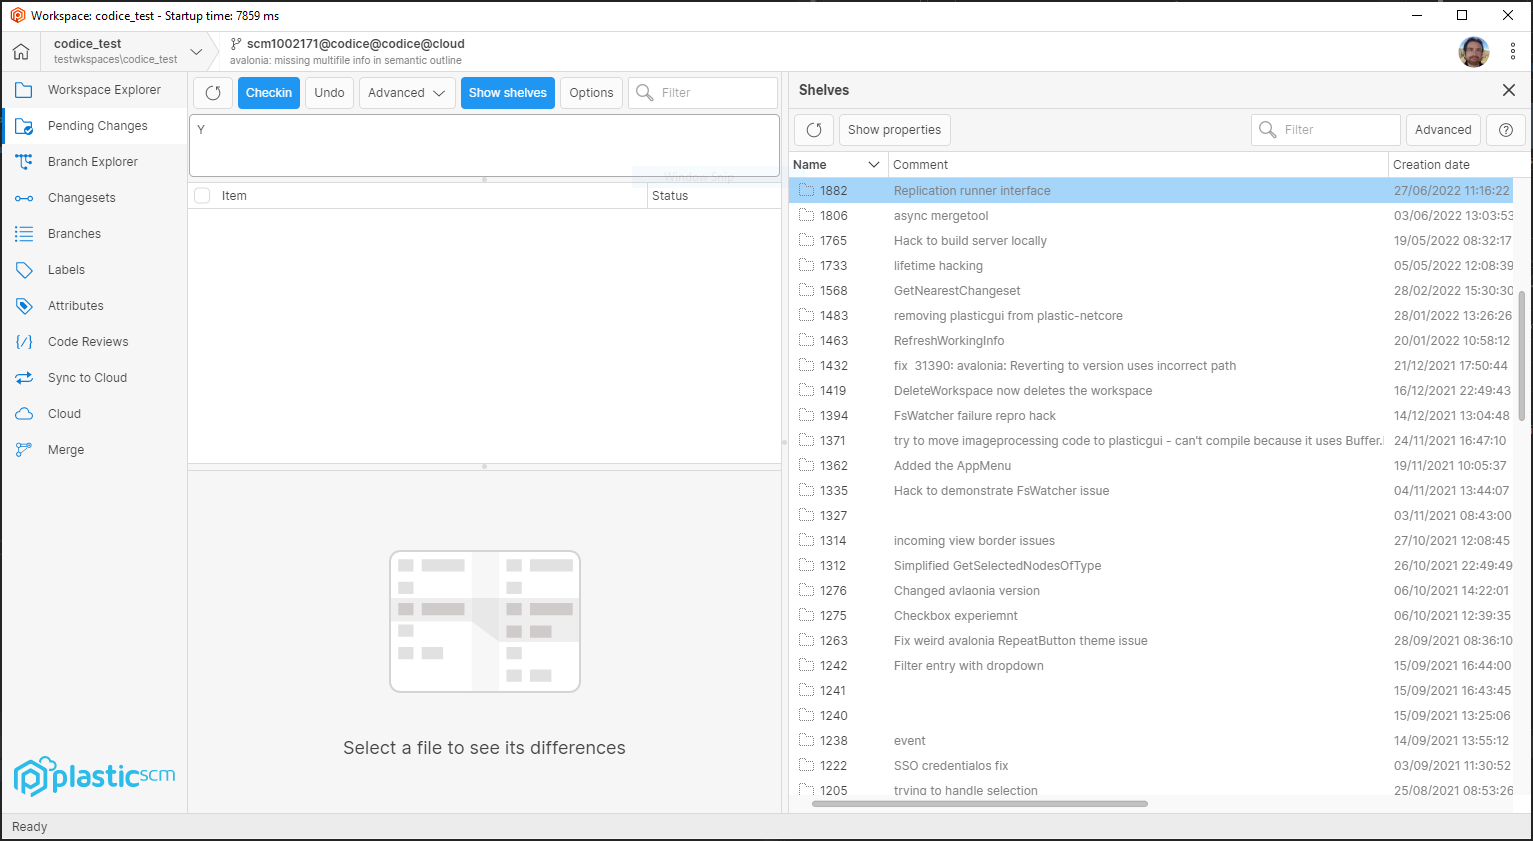Open the three-dot overflow menu at top right

[1513, 50]
